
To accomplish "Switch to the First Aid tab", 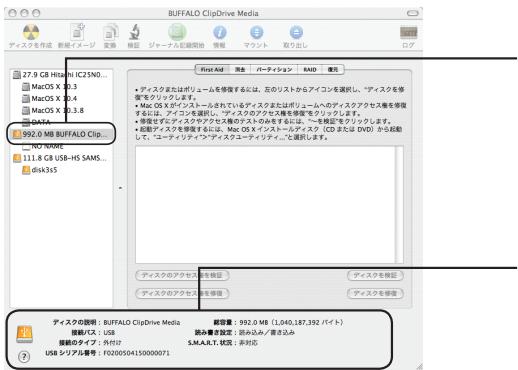I will pyautogui.click(x=212, y=70).
